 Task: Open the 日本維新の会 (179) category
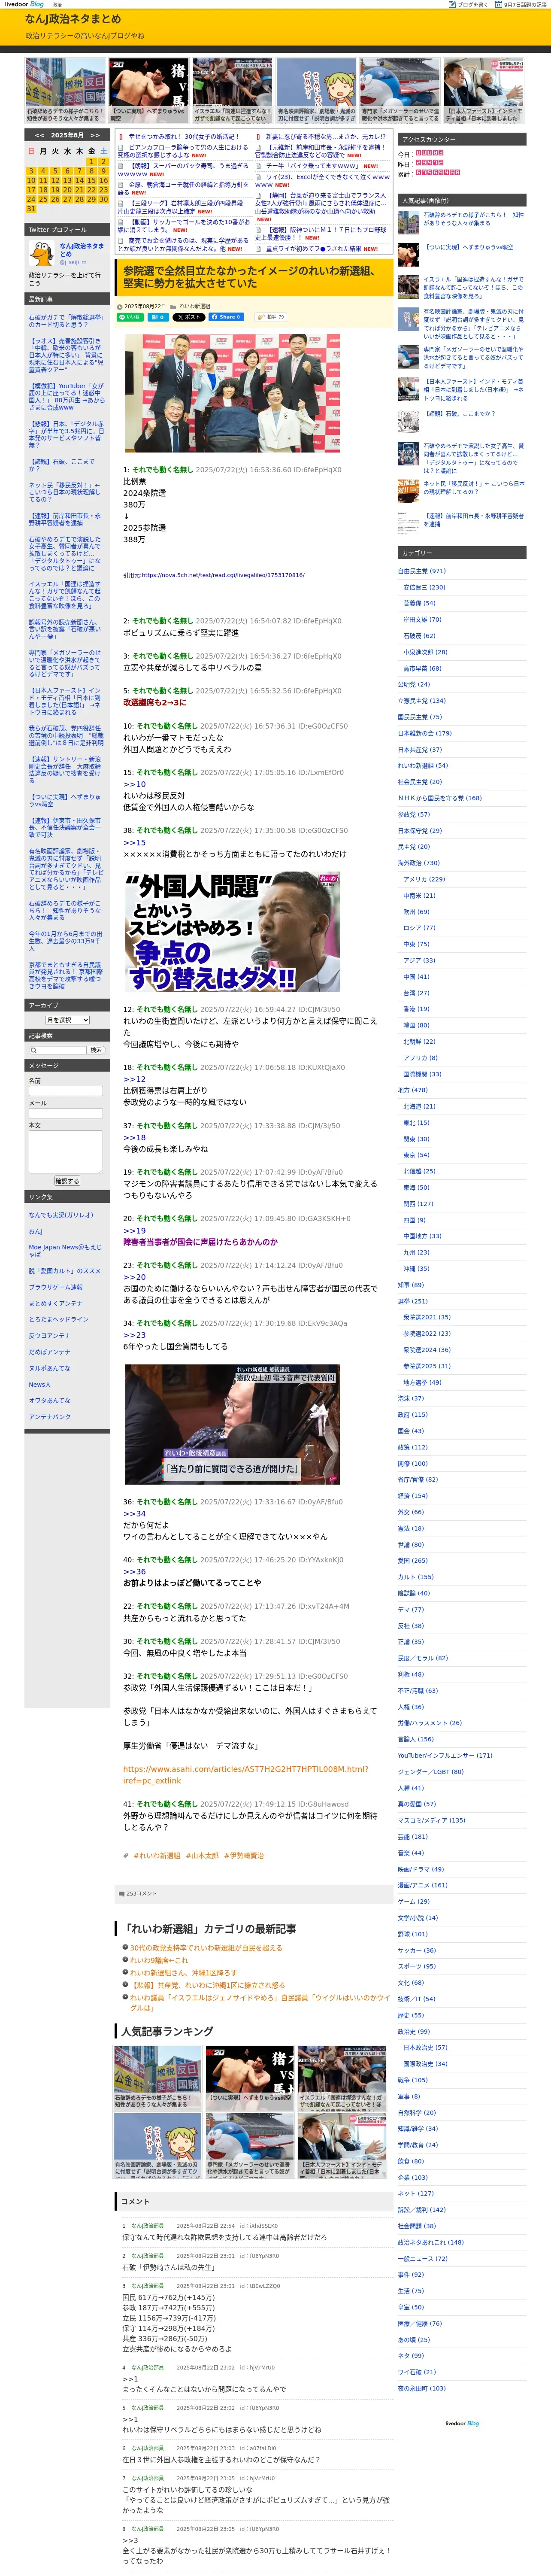click(424, 733)
